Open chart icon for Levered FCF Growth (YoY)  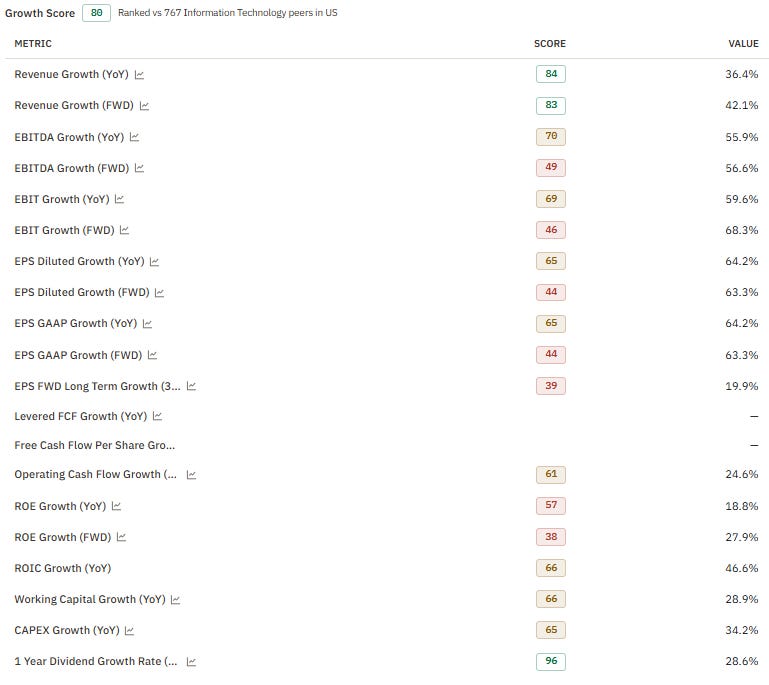157,416
